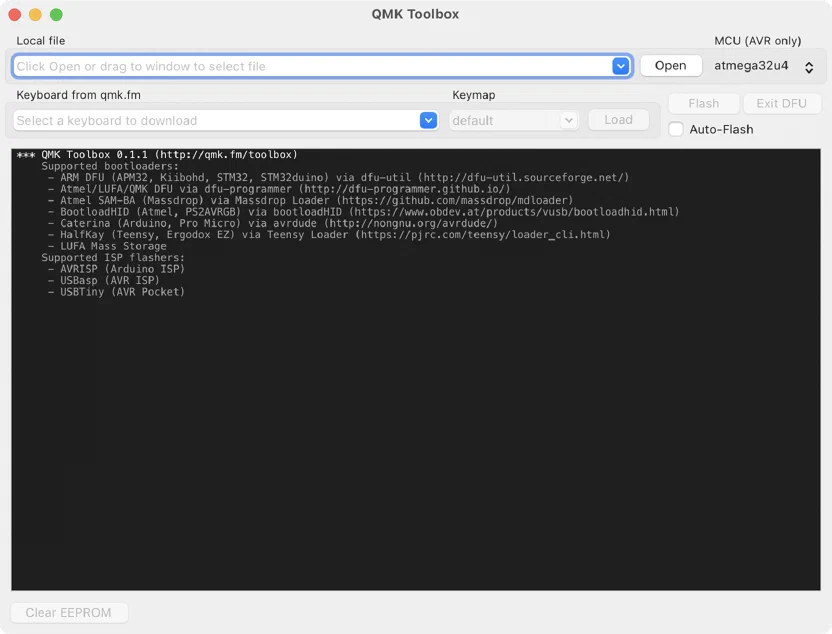This screenshot has width=832, height=634.
Task: Minimize the window with the yellow button
Action: 36,15
